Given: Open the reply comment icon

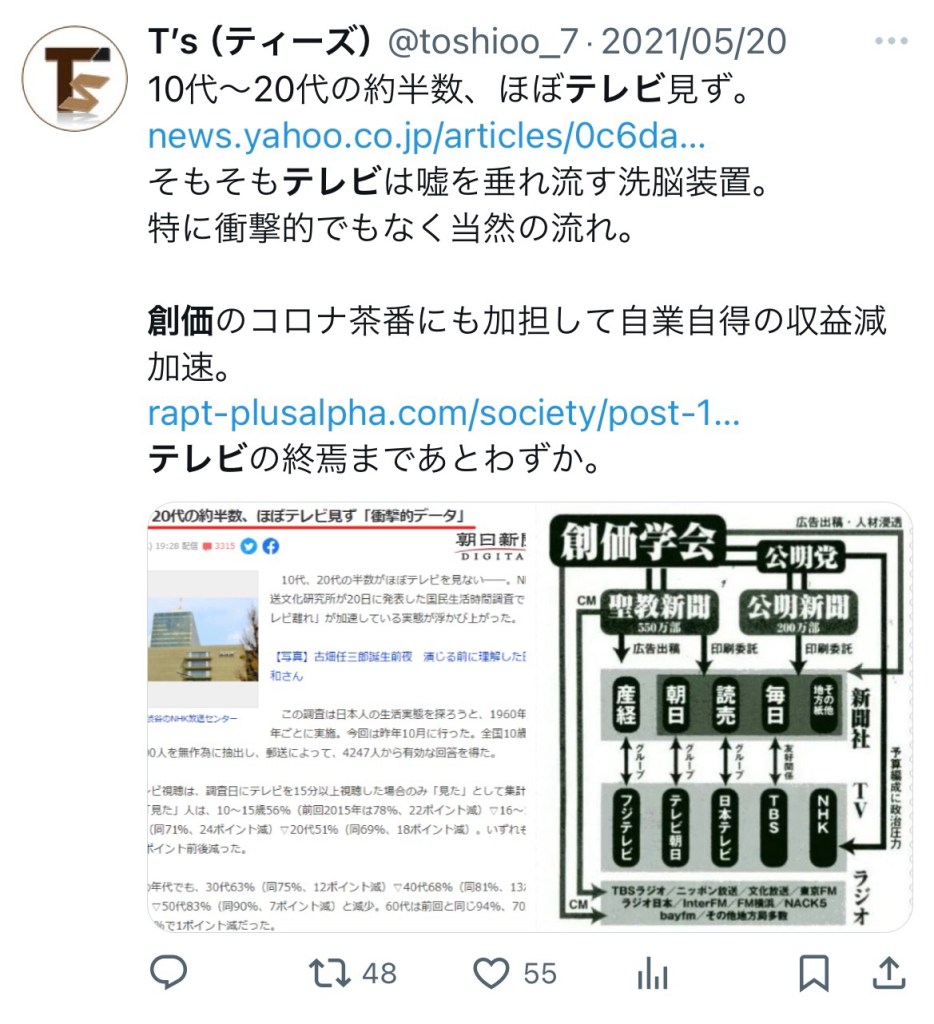Looking at the screenshot, I should pos(169,972).
